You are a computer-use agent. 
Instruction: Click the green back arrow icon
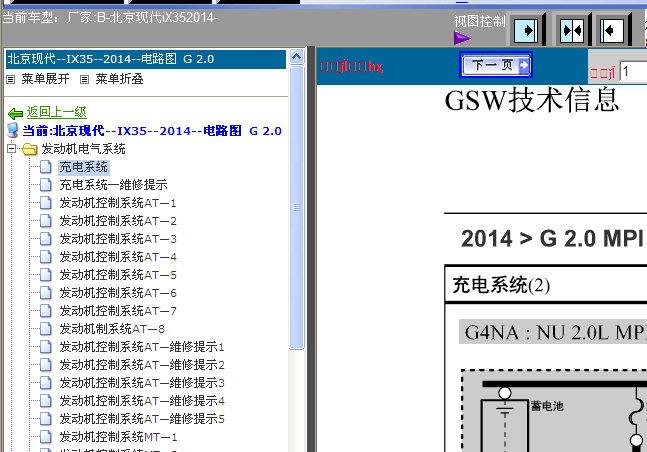coord(15,113)
